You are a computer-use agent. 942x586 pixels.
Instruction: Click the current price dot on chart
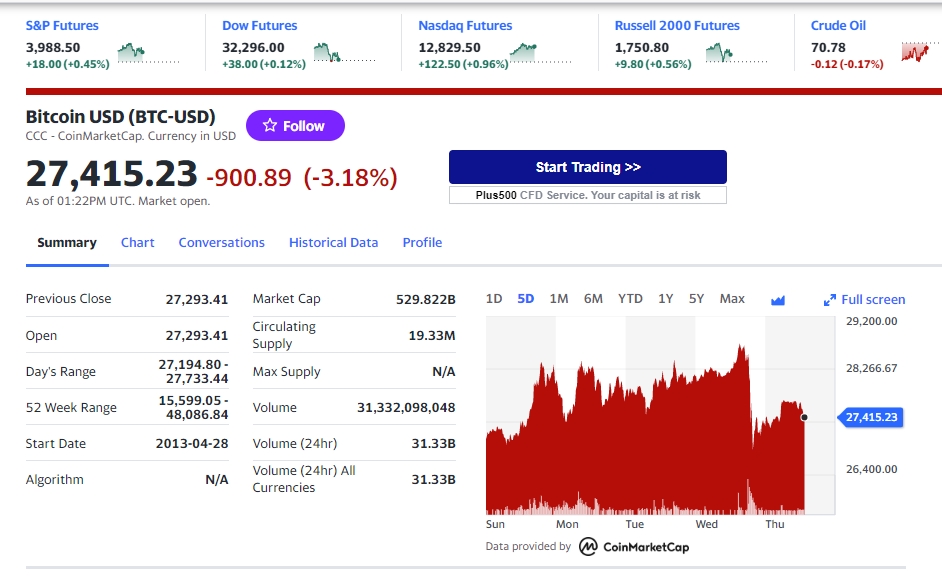tap(804, 417)
